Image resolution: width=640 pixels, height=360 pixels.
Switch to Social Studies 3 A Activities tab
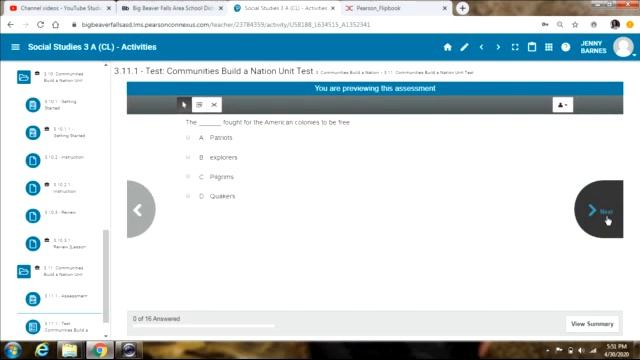(x=285, y=8)
